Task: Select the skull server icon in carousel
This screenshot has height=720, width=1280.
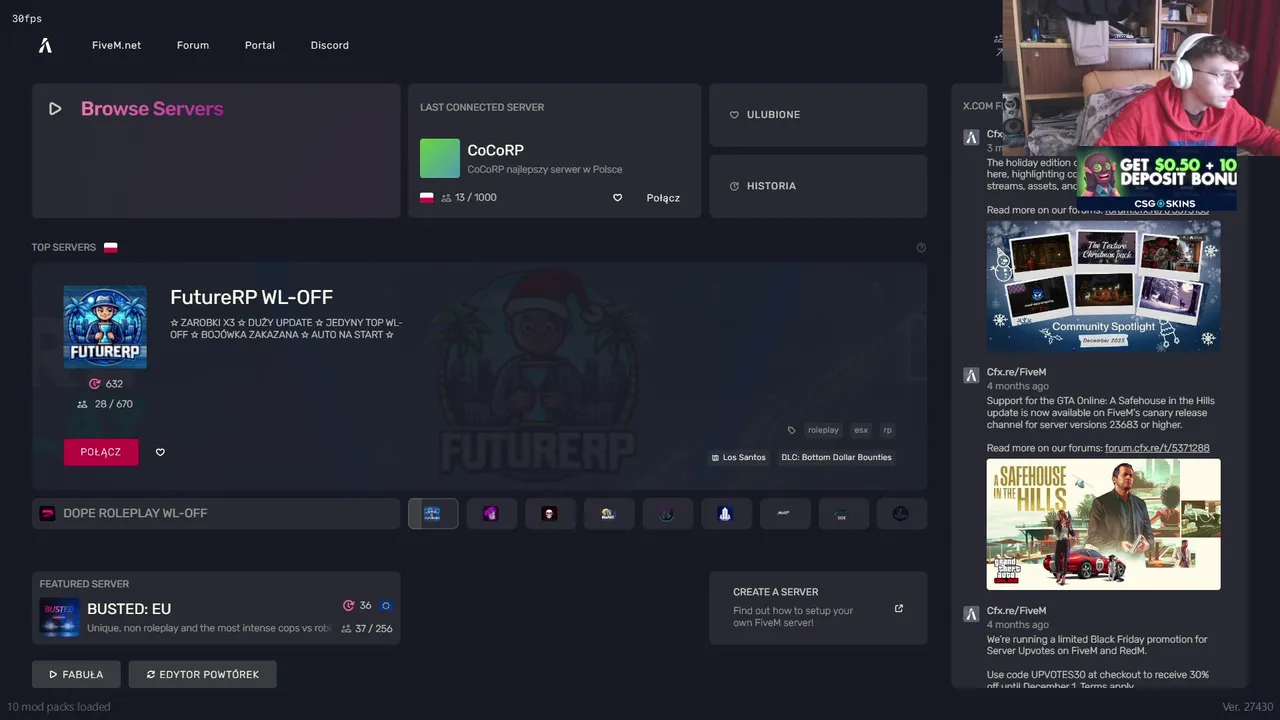Action: pos(550,513)
